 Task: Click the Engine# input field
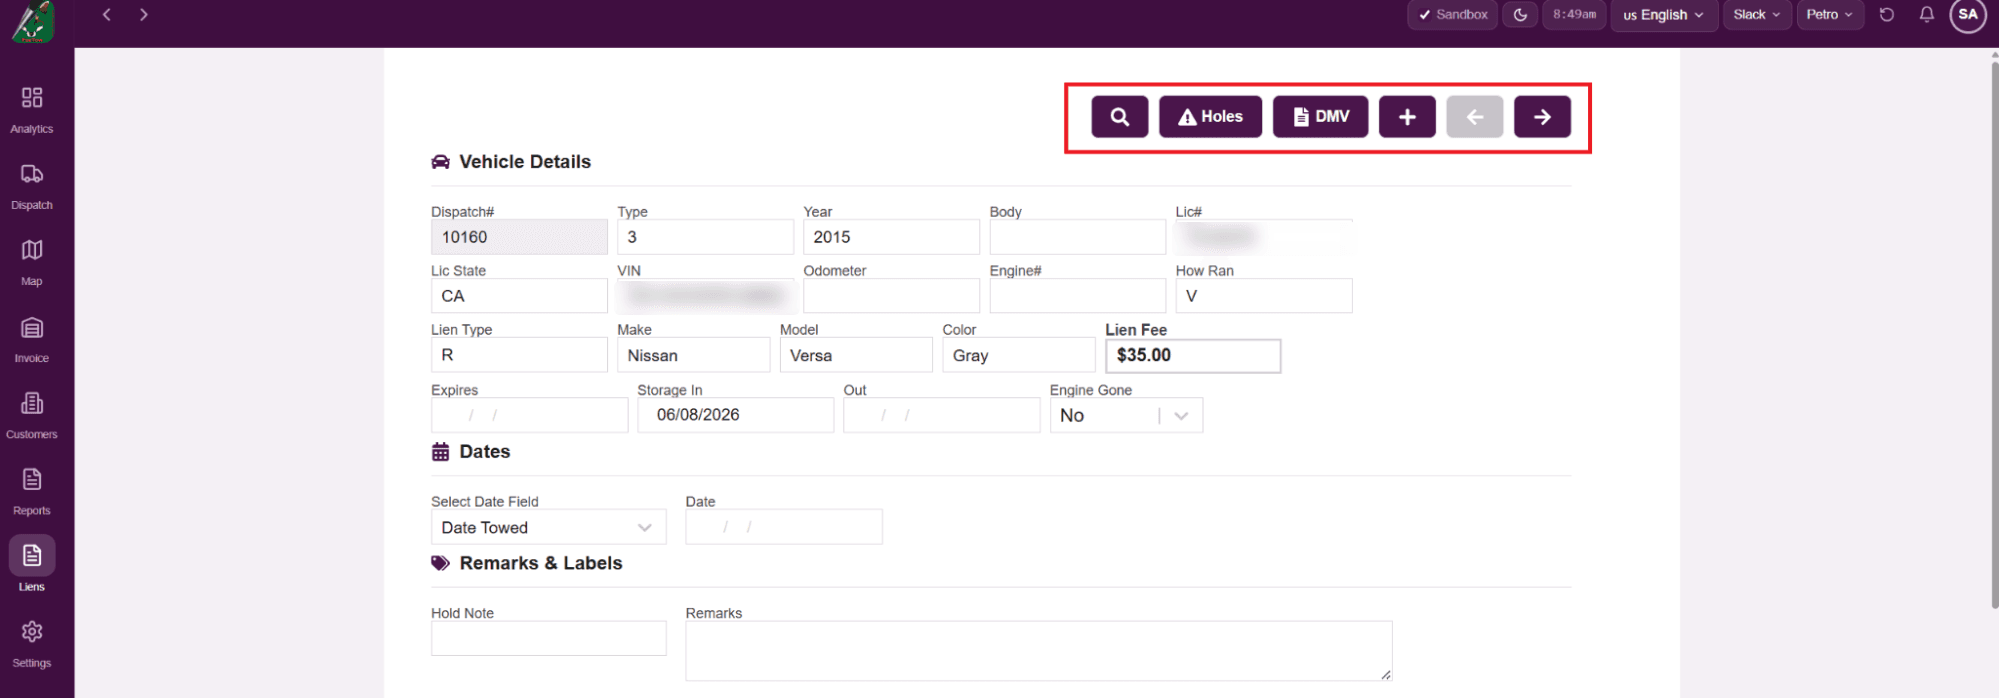1077,296
